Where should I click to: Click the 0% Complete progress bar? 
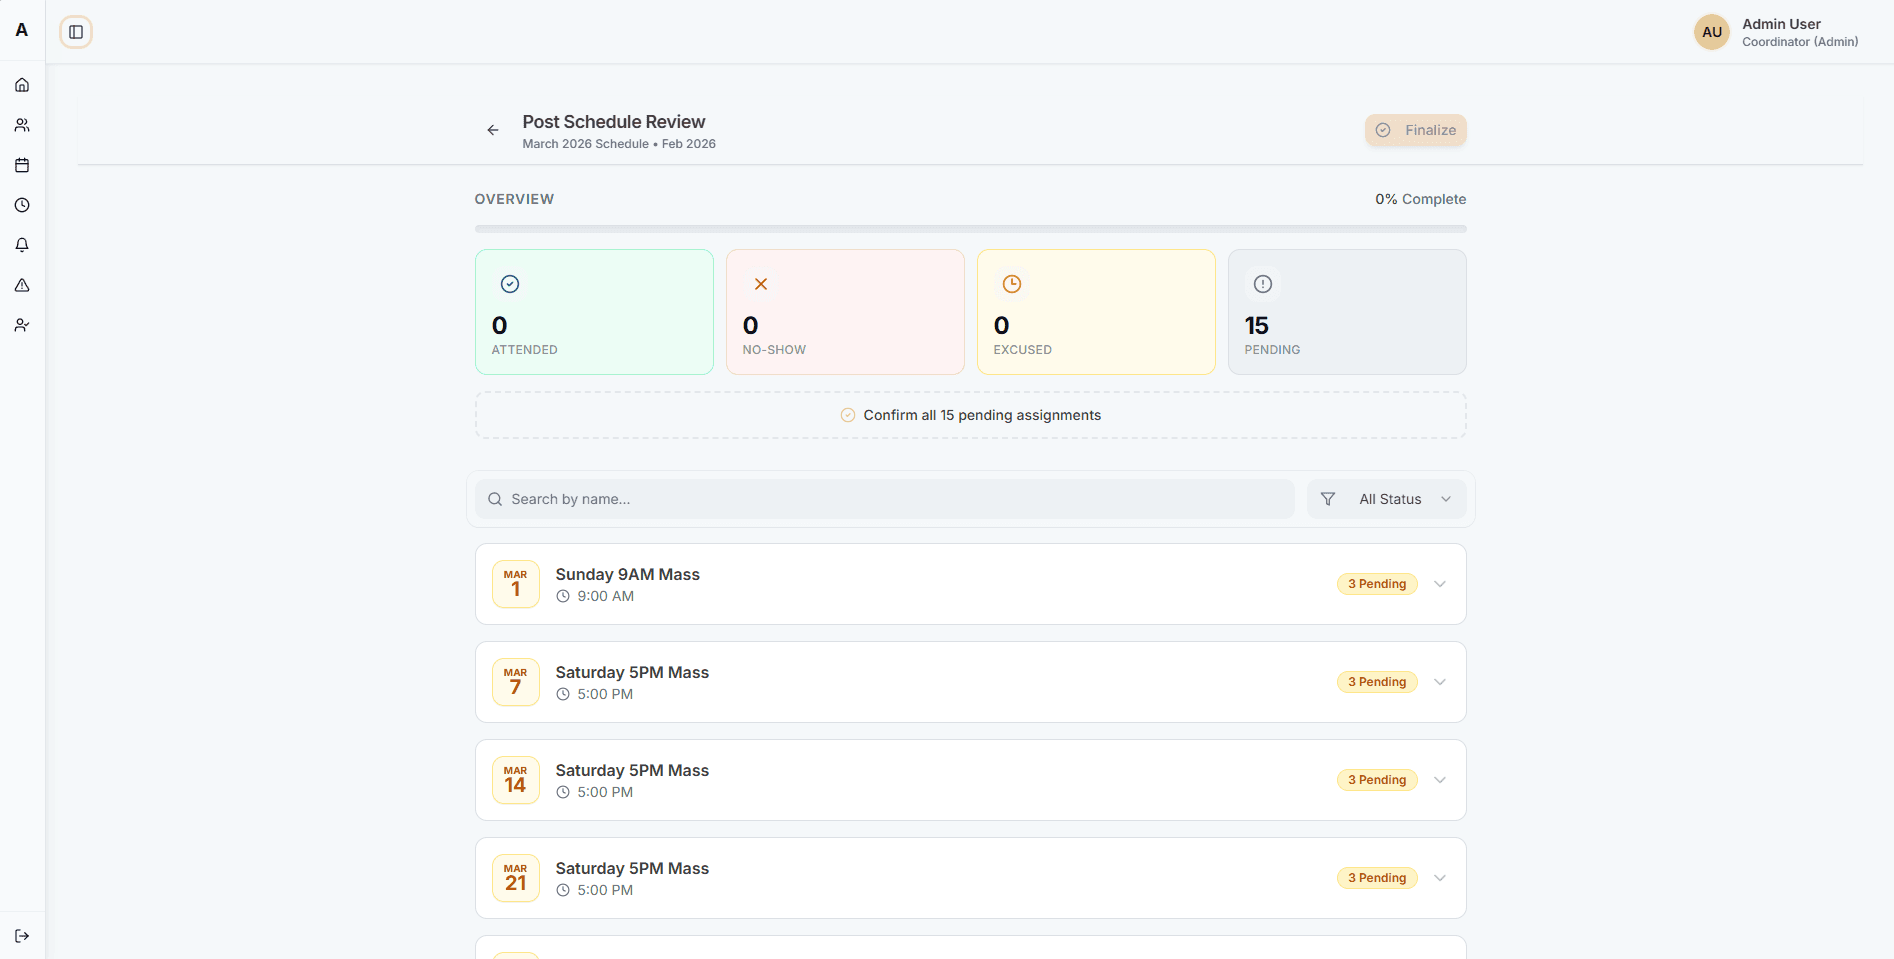[x=970, y=228]
